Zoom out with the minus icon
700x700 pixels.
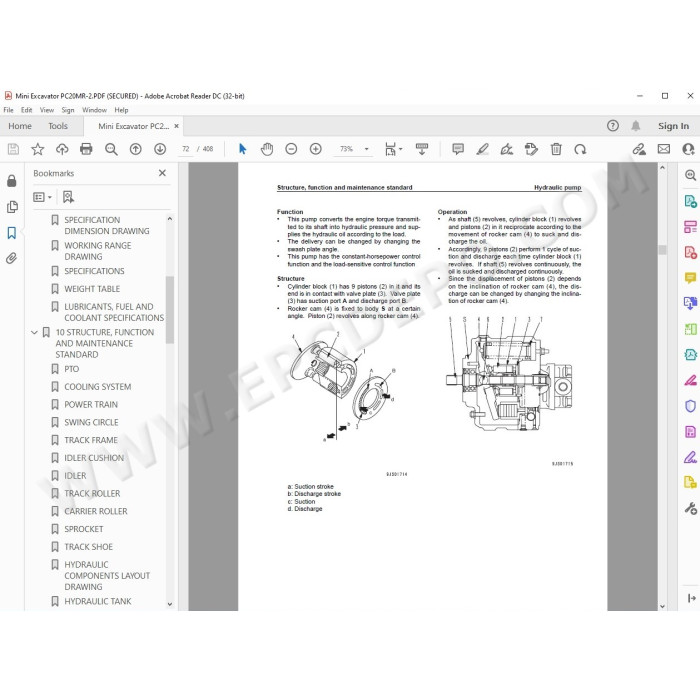(291, 149)
